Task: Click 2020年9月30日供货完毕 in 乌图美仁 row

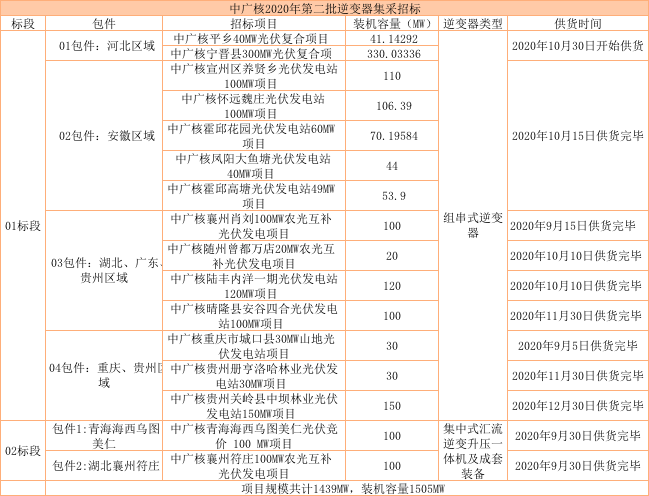Action: coord(578,436)
